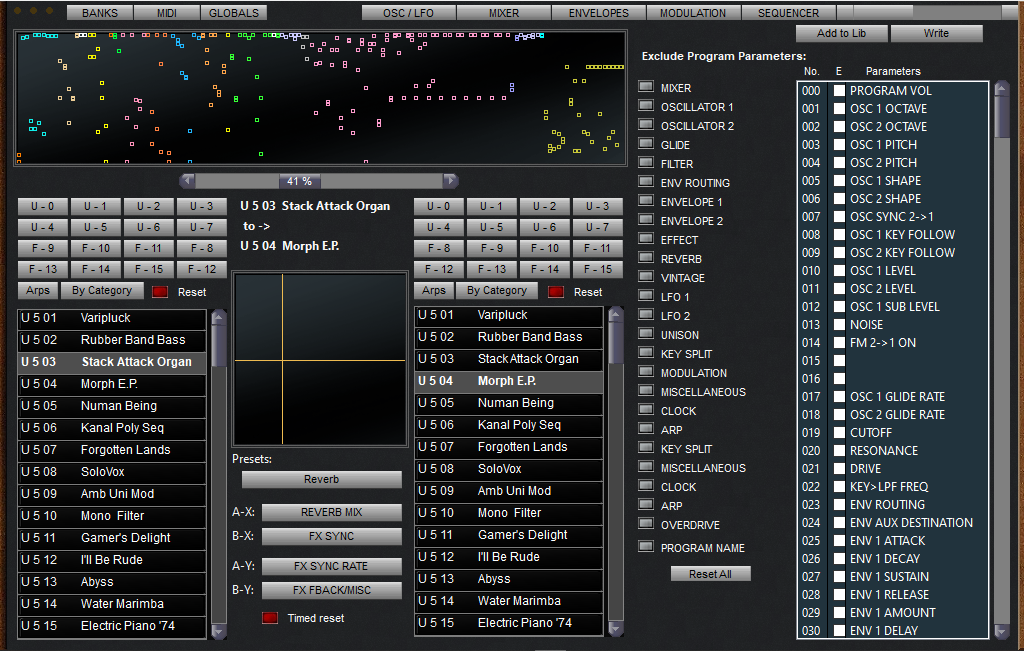Click the morph percentage slider's left arrow
The image size is (1024, 652).
coord(187,181)
